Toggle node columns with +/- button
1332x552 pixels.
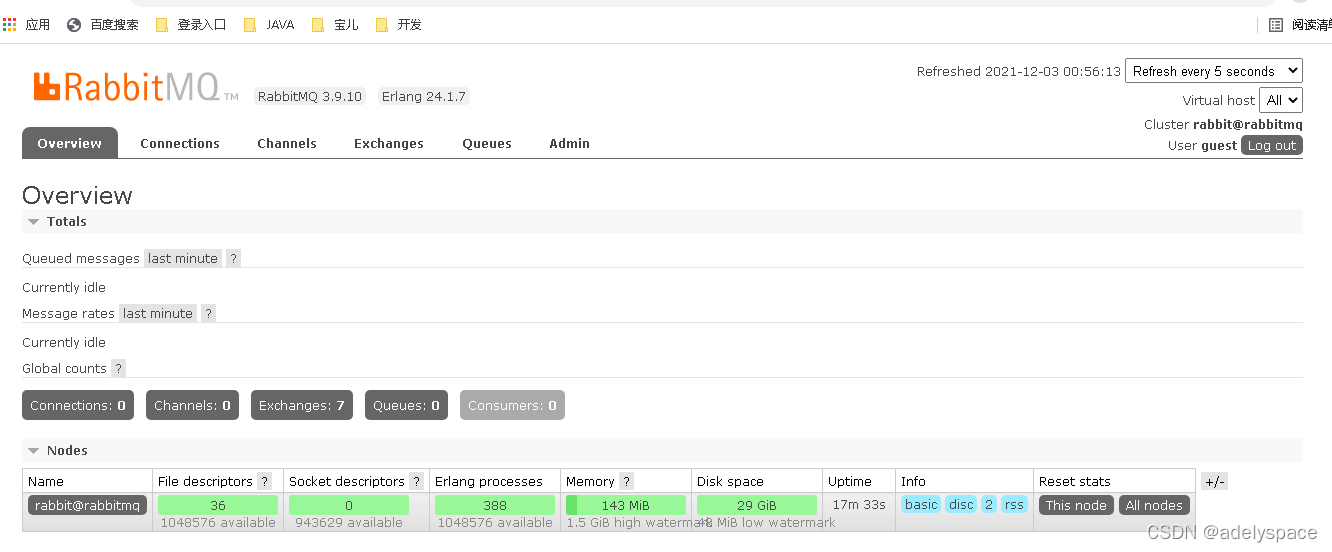pyautogui.click(x=1214, y=481)
